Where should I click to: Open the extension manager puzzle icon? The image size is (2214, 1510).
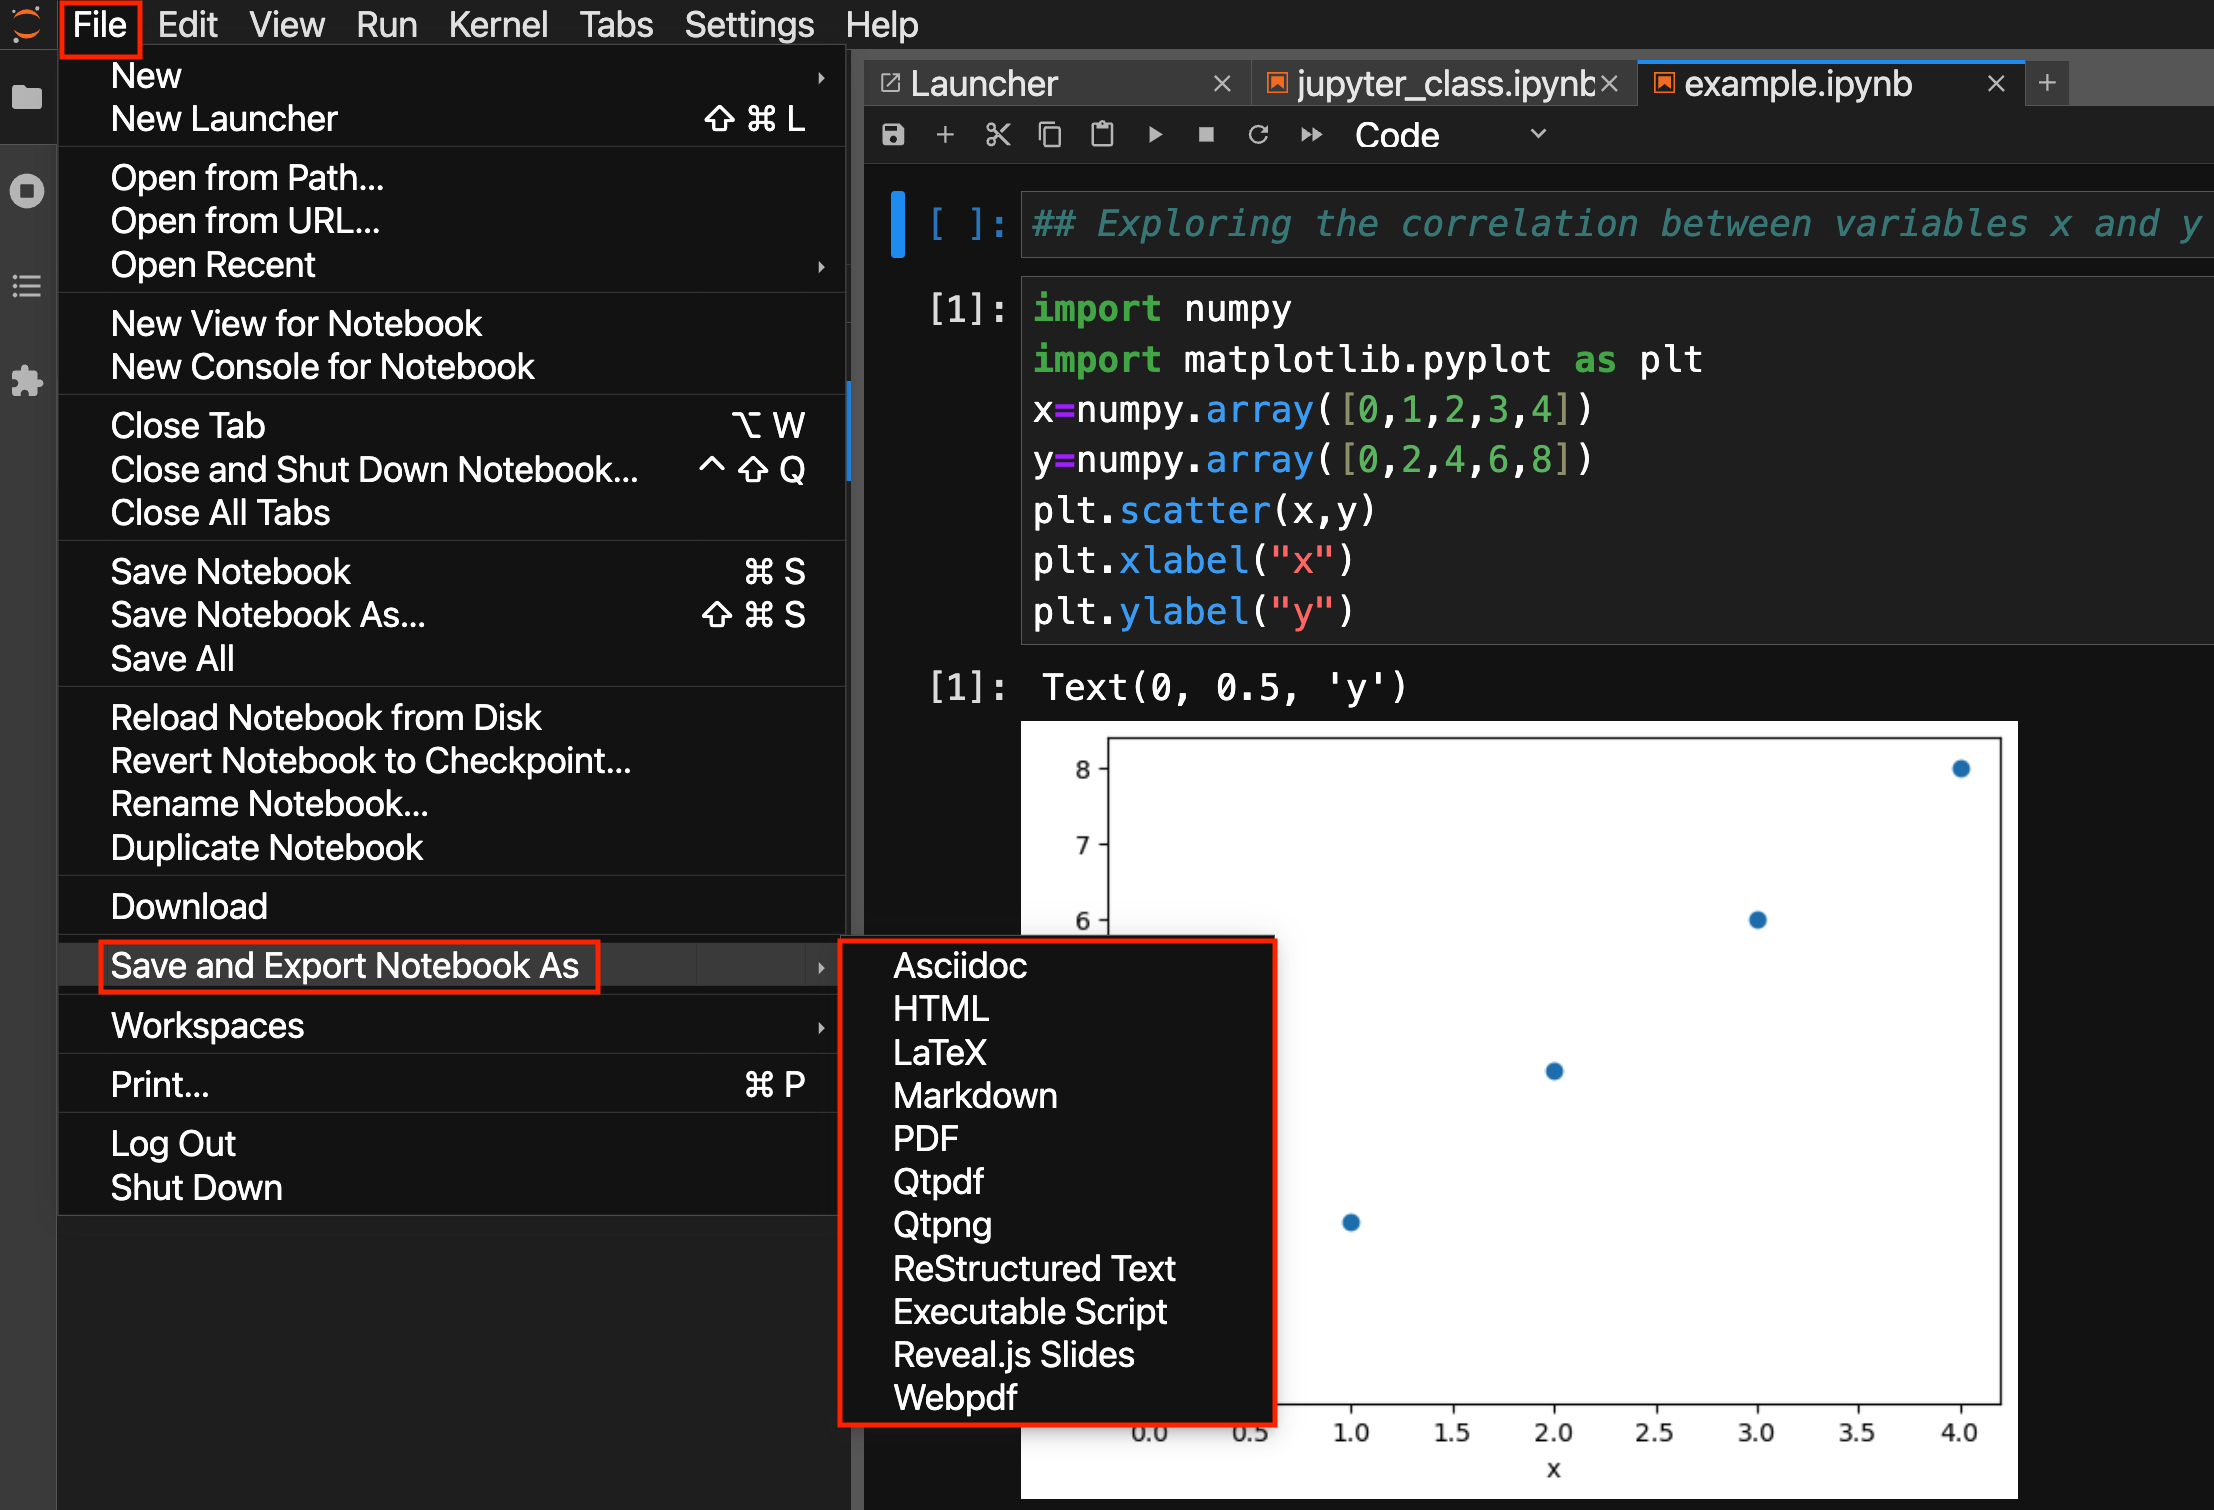[27, 381]
